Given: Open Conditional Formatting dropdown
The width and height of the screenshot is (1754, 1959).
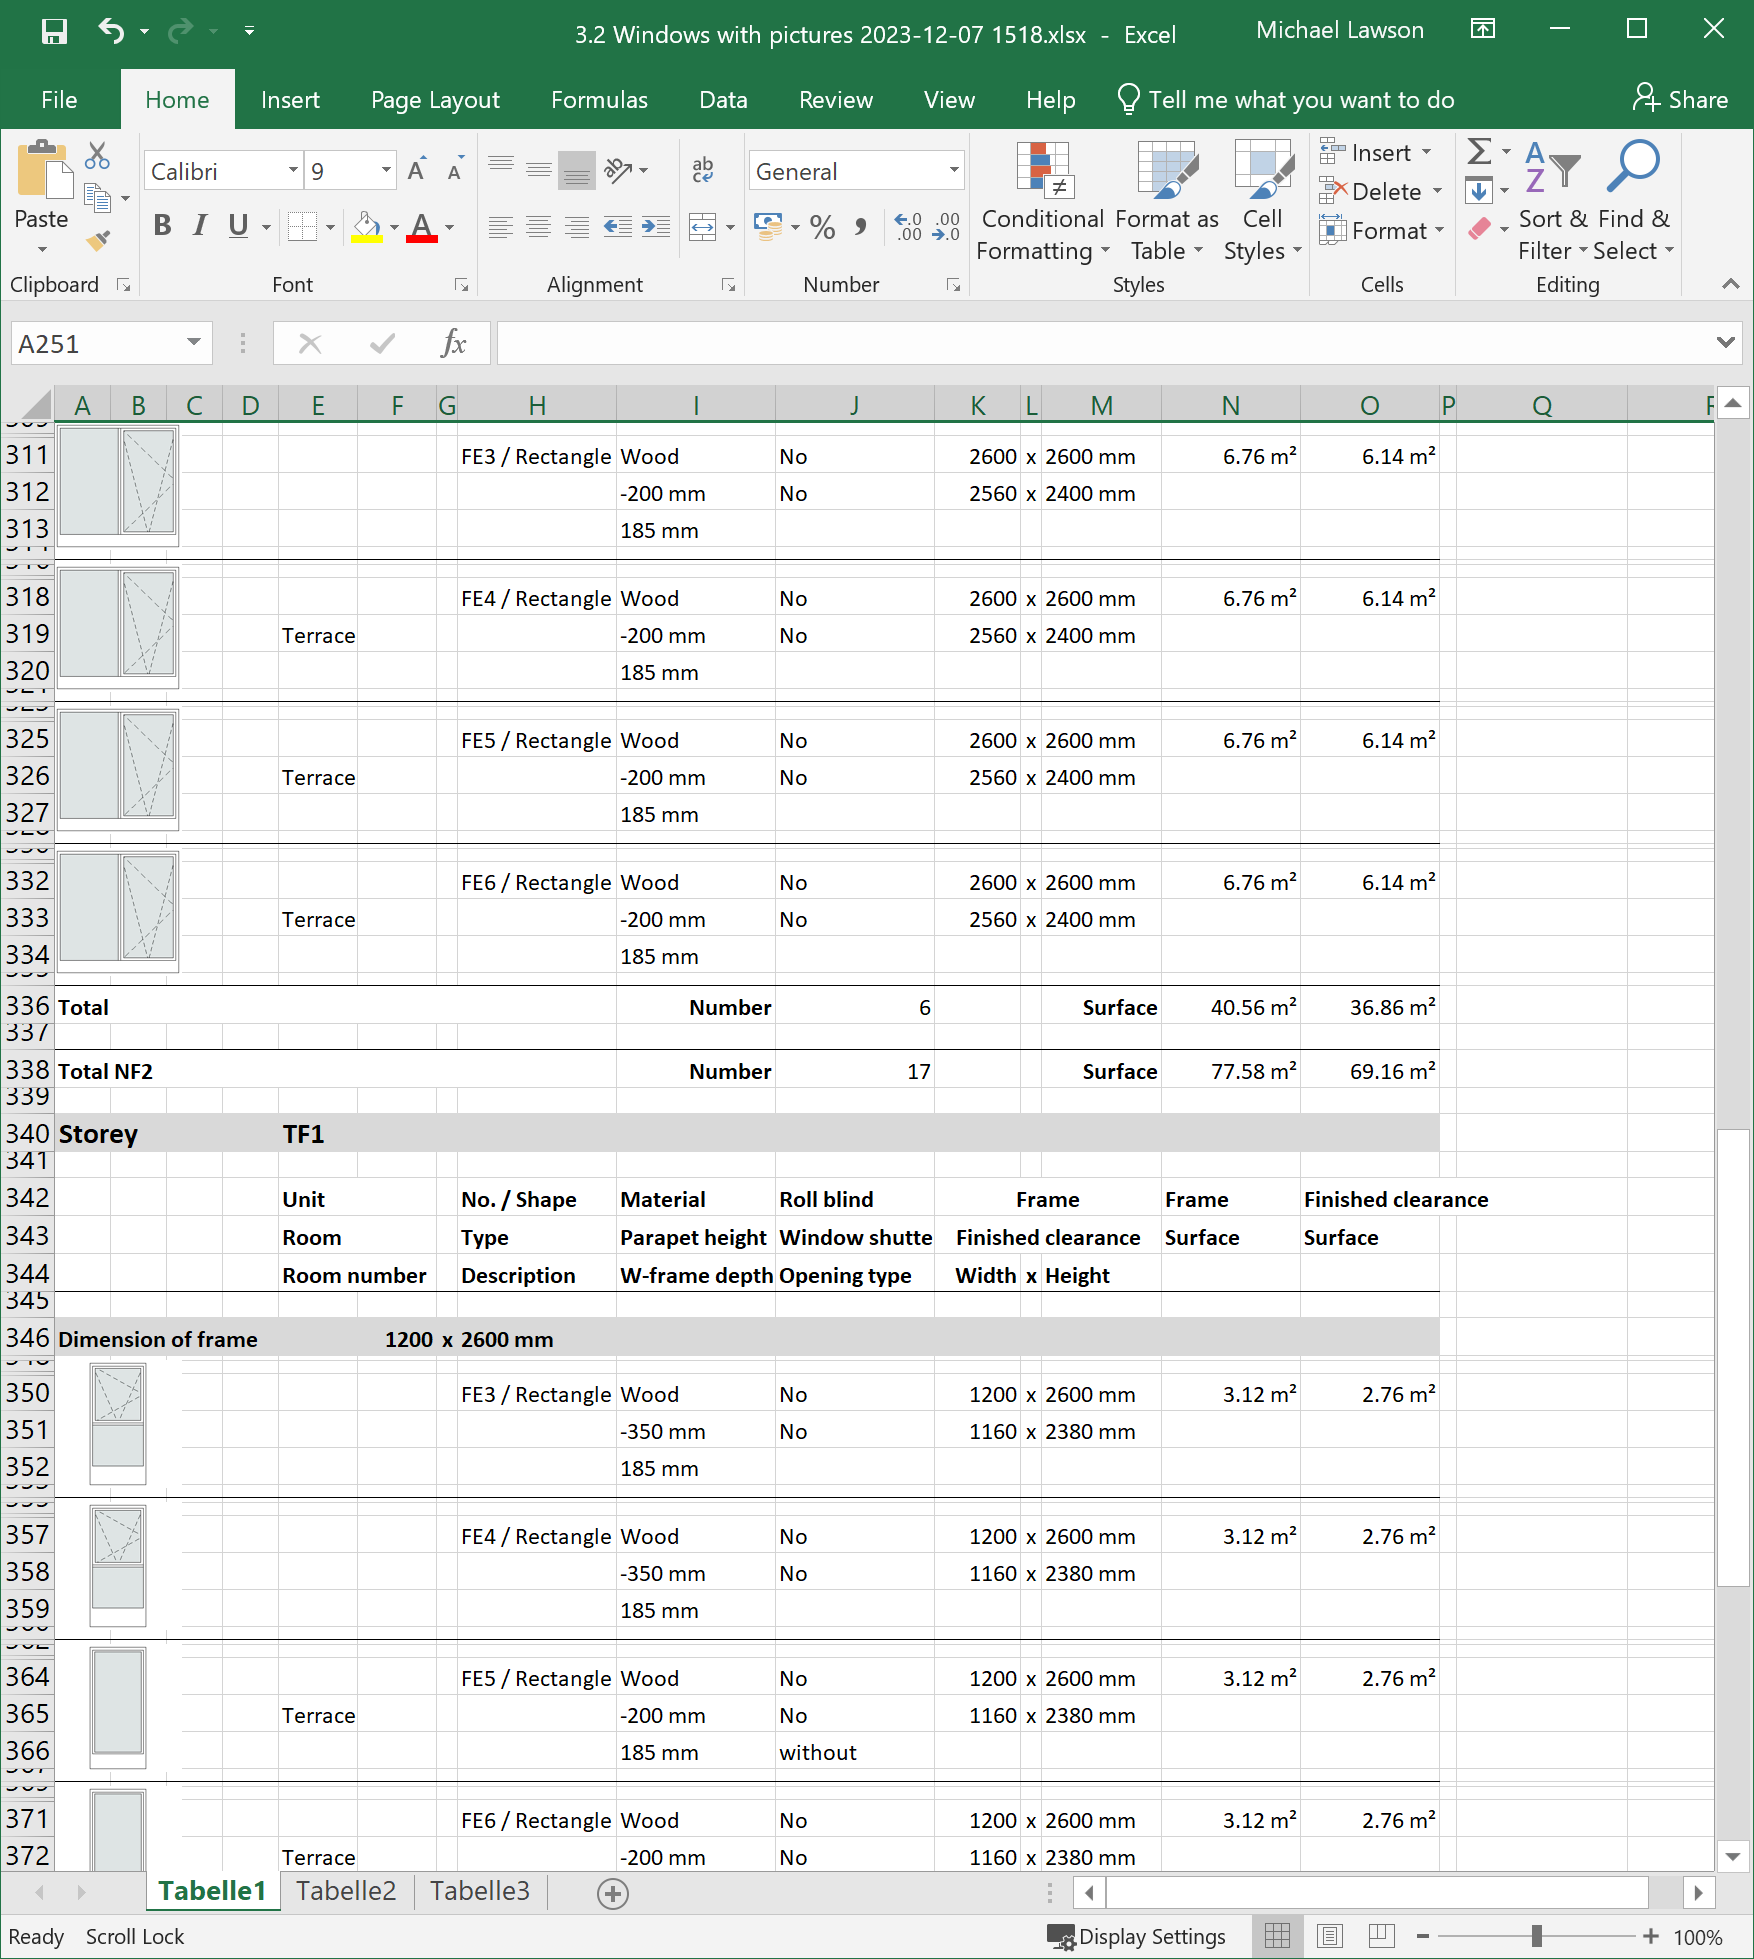Looking at the screenshot, I should (x=1043, y=202).
